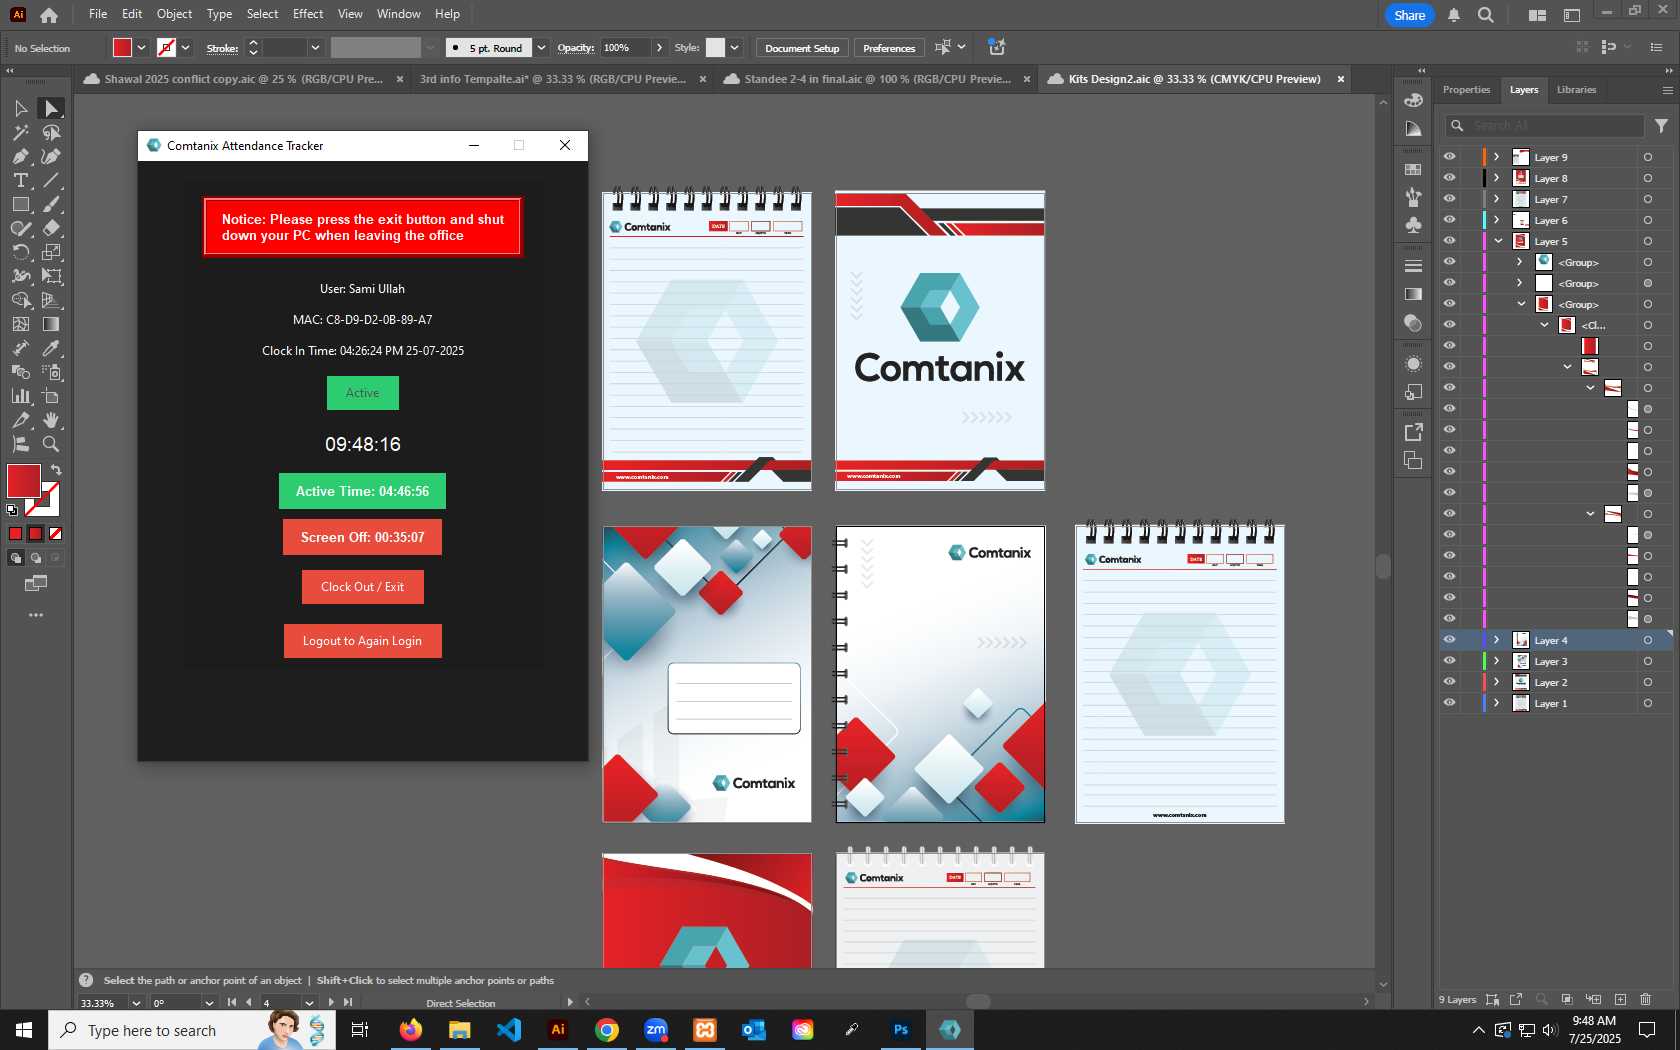Select the Column Graph tool
The height and width of the screenshot is (1050, 1680).
[20, 396]
